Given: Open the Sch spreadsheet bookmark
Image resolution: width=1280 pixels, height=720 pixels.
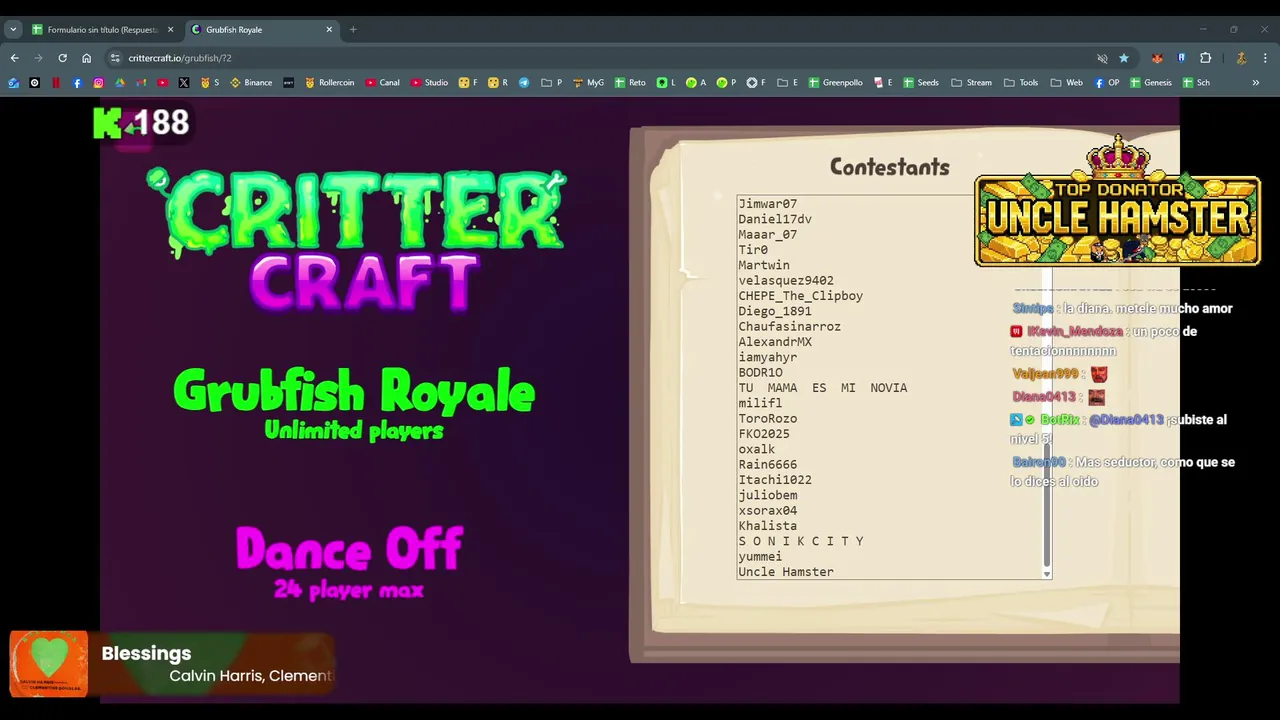Looking at the screenshot, I should pyautogui.click(x=1197, y=83).
